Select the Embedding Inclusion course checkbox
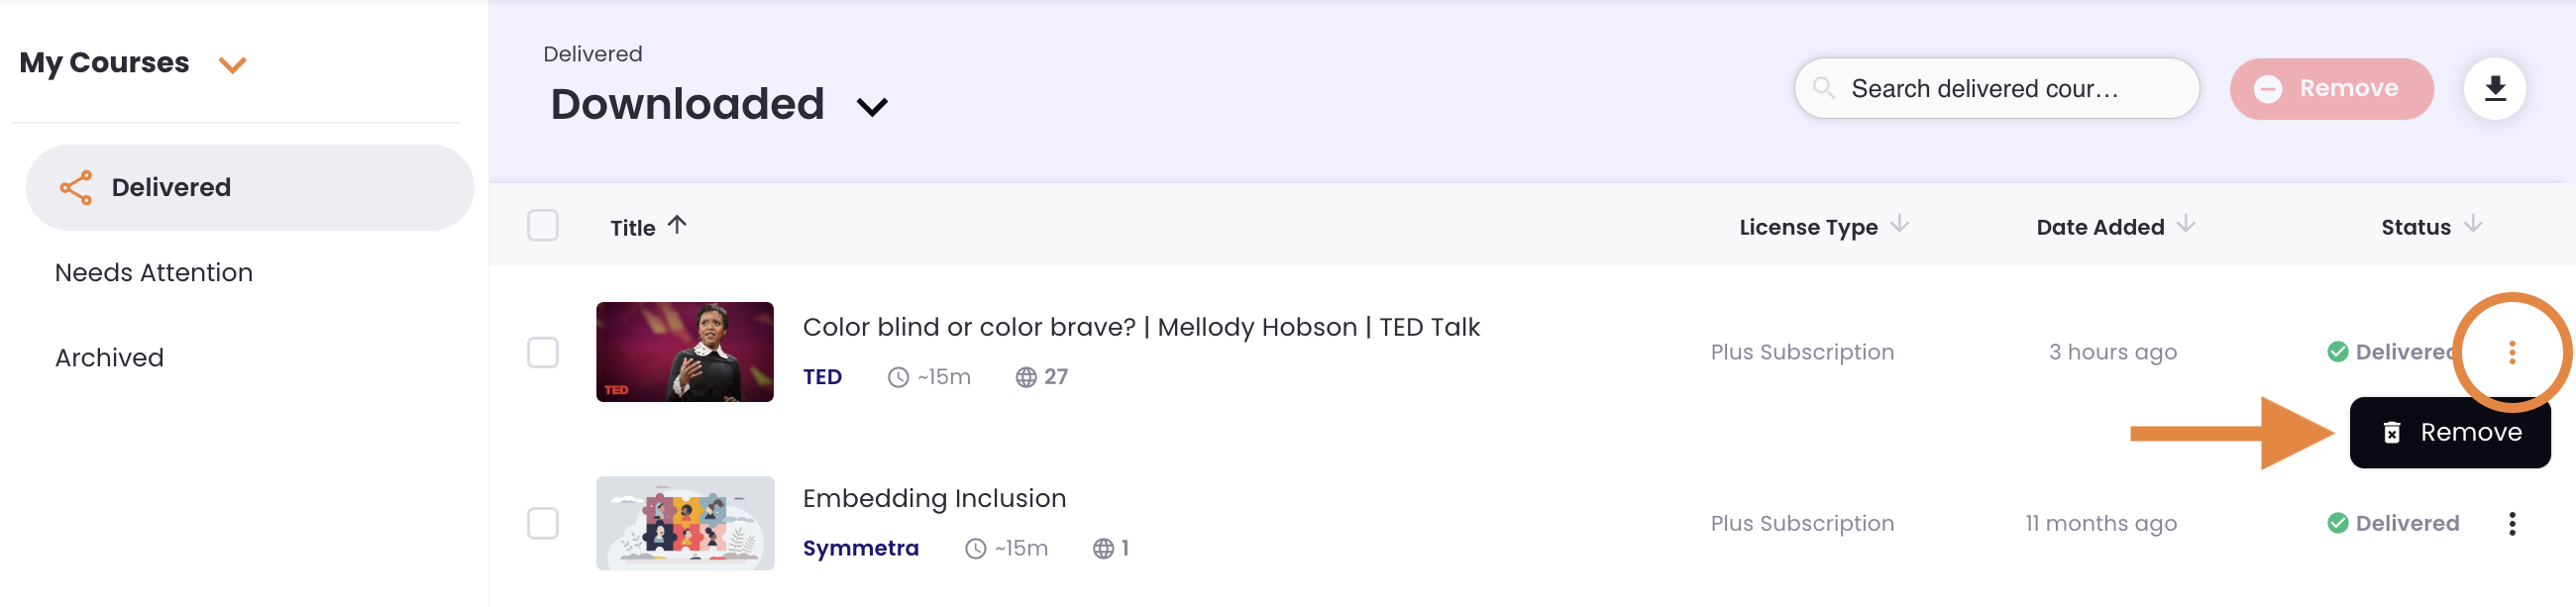Image resolution: width=2576 pixels, height=607 pixels. [x=543, y=524]
